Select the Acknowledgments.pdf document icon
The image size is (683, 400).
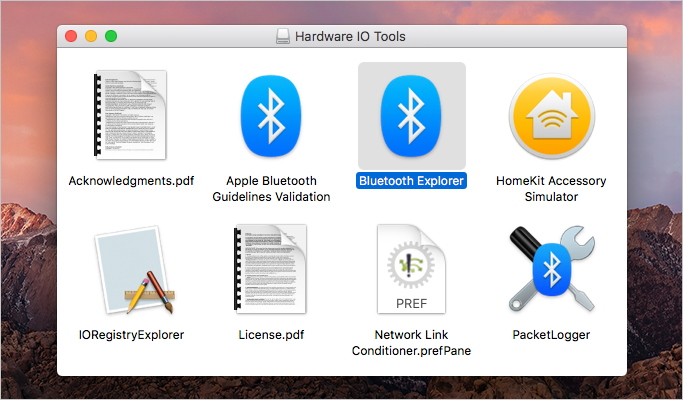[130, 115]
